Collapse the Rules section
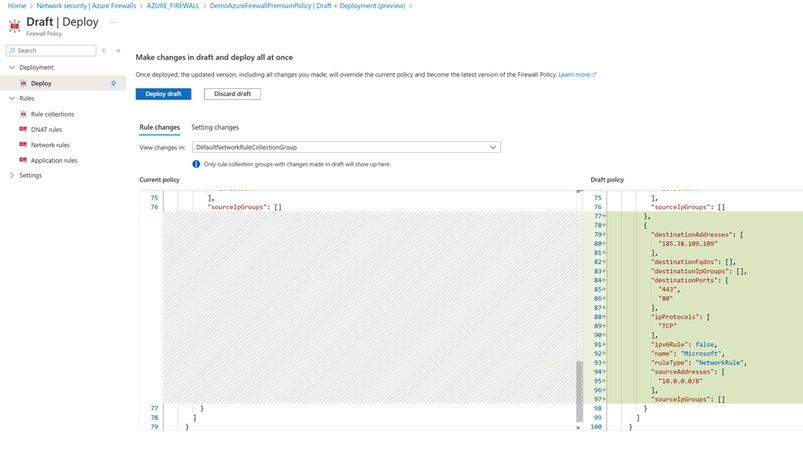This screenshot has height=458, width=803. [12, 98]
